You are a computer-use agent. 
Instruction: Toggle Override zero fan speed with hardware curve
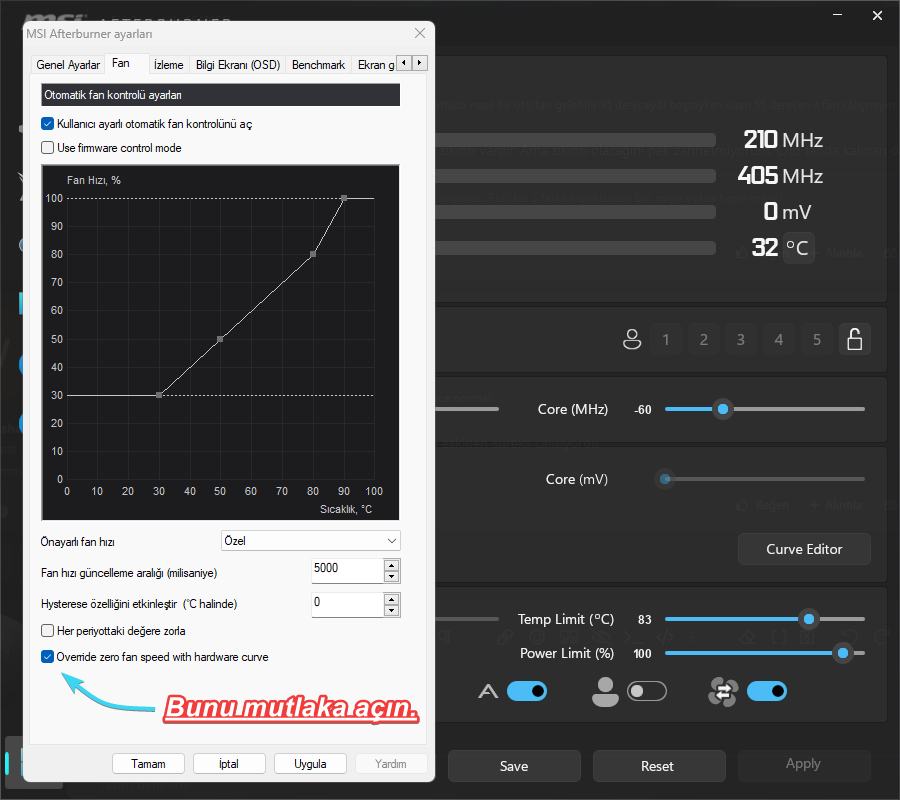click(48, 657)
